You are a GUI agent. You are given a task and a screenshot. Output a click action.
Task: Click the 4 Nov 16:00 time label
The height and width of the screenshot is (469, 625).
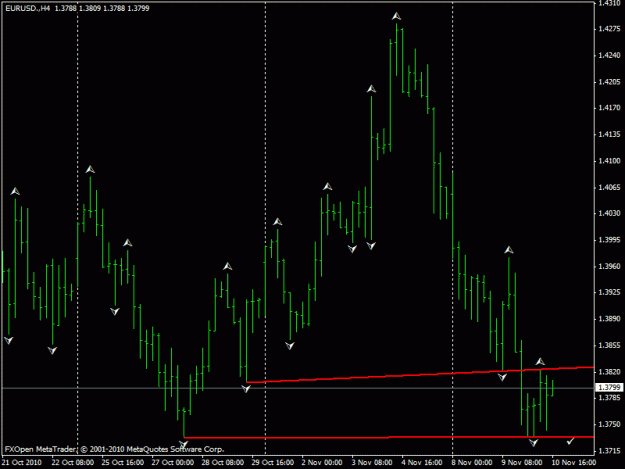coord(422,462)
